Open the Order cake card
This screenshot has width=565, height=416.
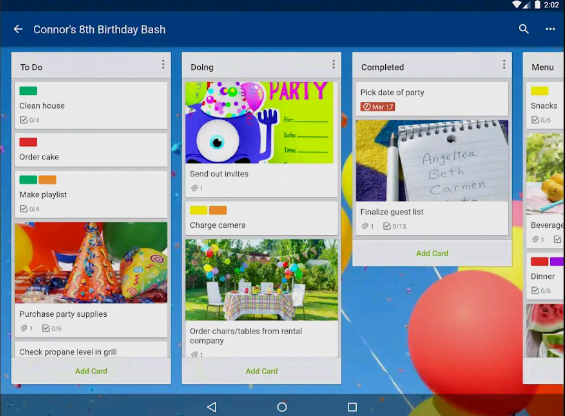tap(91, 150)
